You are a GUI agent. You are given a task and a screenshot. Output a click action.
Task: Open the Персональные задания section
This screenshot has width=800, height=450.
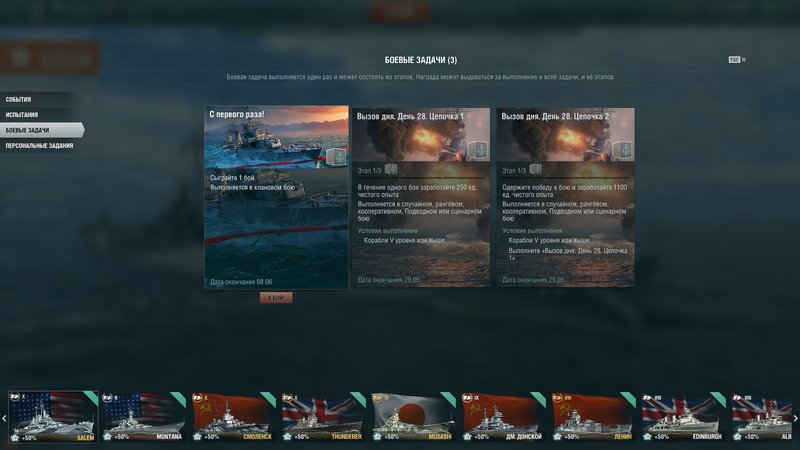pos(40,146)
